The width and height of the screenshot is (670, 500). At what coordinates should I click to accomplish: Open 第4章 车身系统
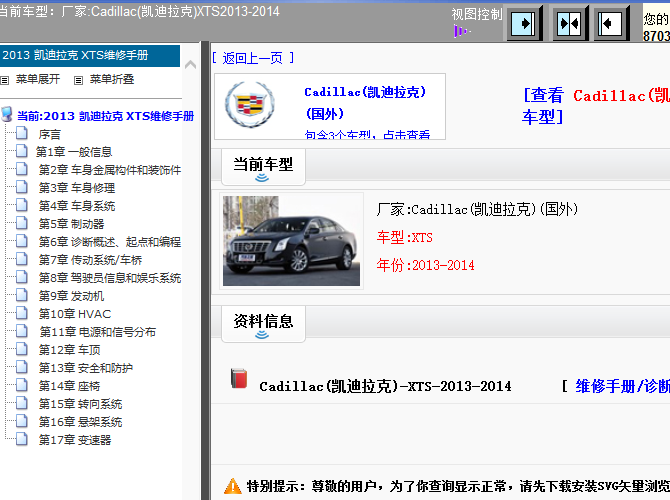point(77,206)
